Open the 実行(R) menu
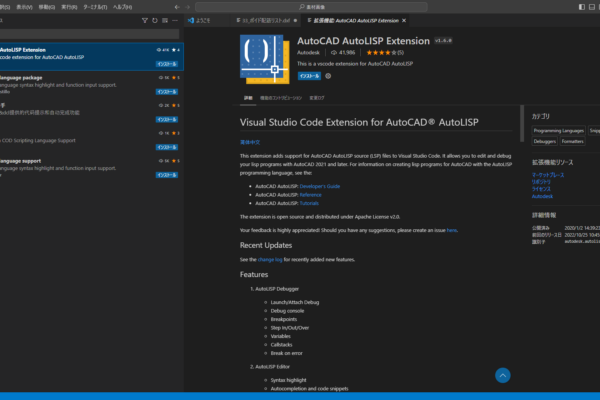Screen dimensions: 600x400 [x=69, y=7]
